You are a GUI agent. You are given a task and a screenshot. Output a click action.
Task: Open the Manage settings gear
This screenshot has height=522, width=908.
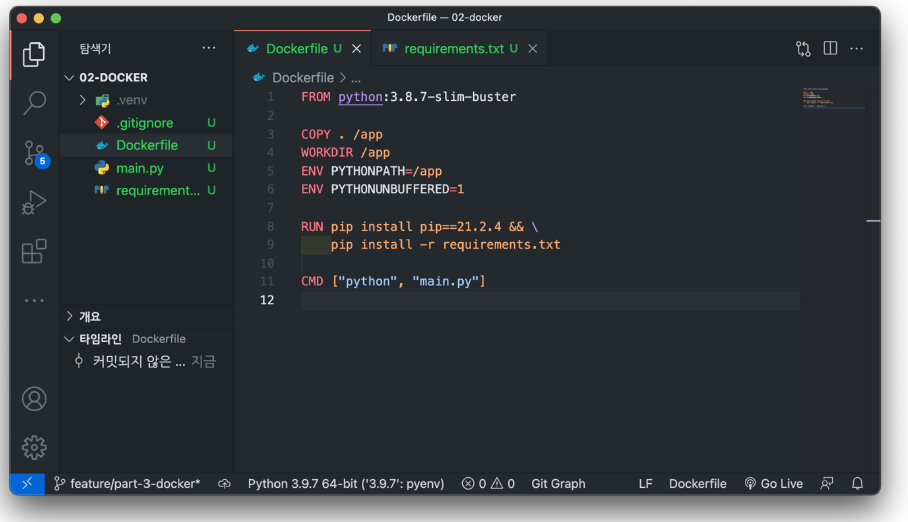(x=34, y=447)
